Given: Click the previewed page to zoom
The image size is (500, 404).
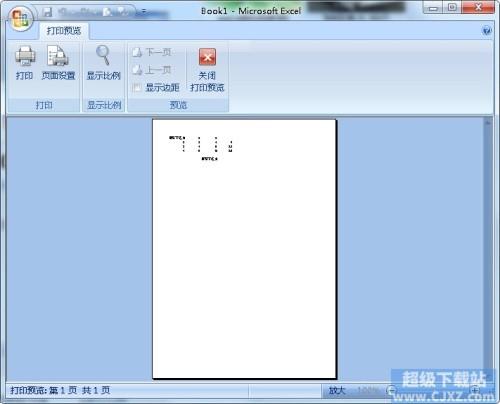Looking at the screenshot, I should pos(244,249).
